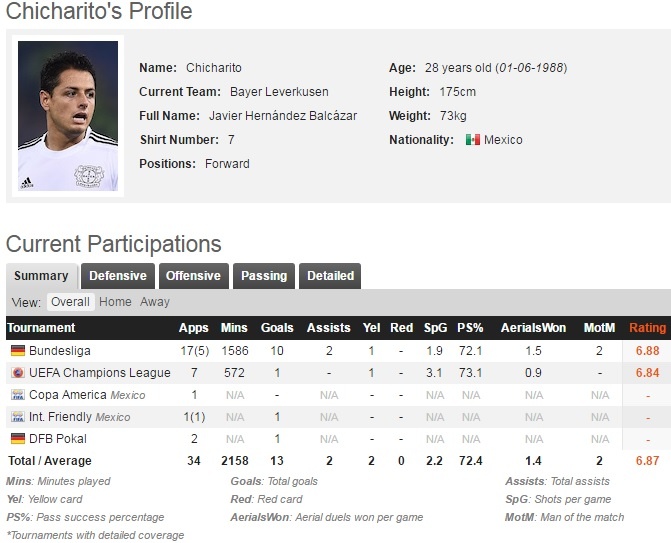Open the Passing statistics tab

tap(264, 276)
